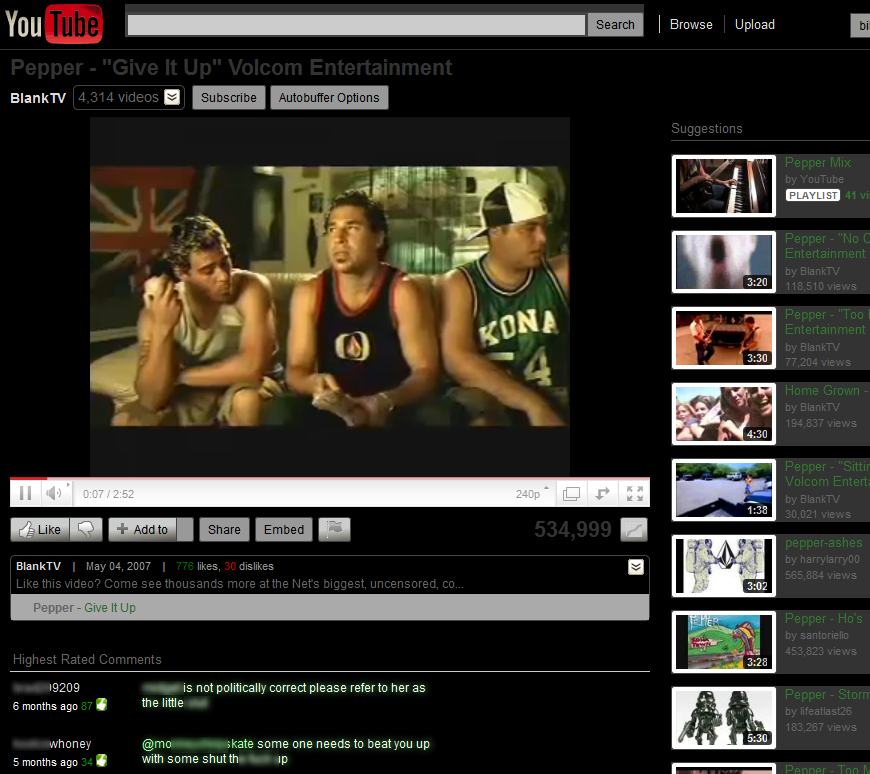870x774 pixels.
Task: Open the Home Grown title link
Action: pyautogui.click(x=827, y=391)
